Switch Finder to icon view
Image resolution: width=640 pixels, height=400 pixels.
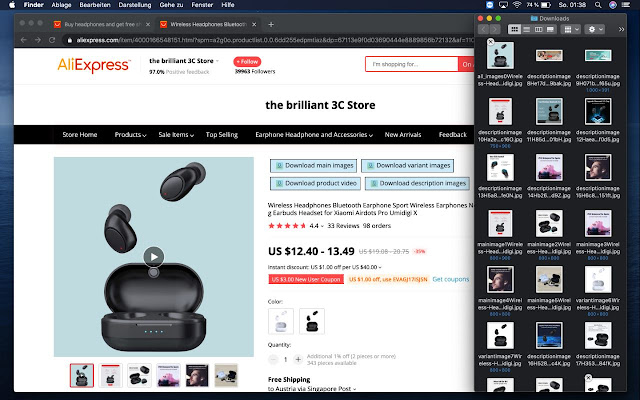(x=513, y=29)
